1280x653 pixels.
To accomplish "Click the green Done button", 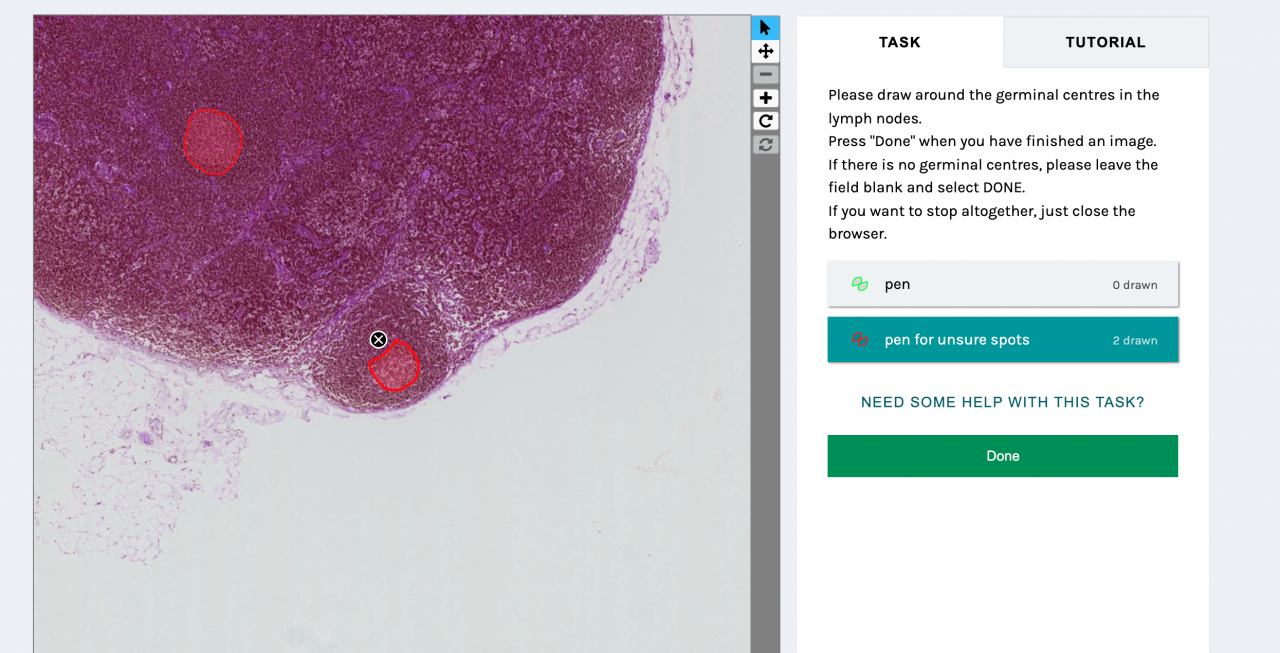I will point(1003,456).
